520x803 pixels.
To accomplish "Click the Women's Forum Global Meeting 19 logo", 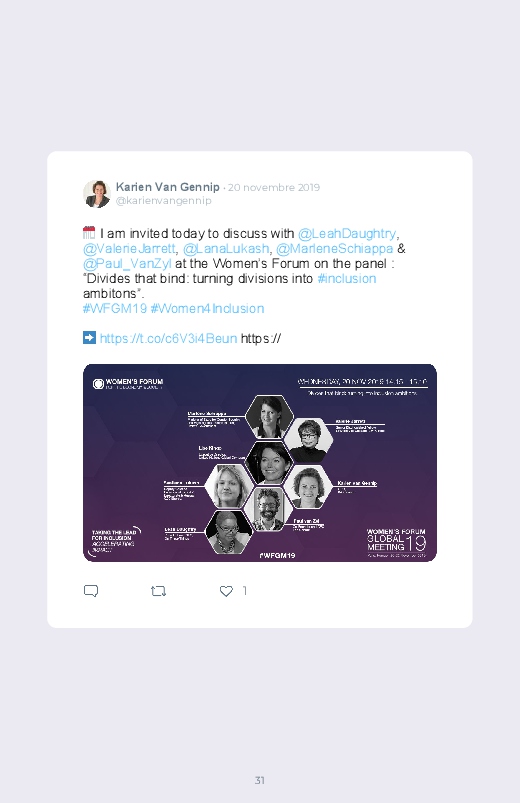I will point(397,543).
